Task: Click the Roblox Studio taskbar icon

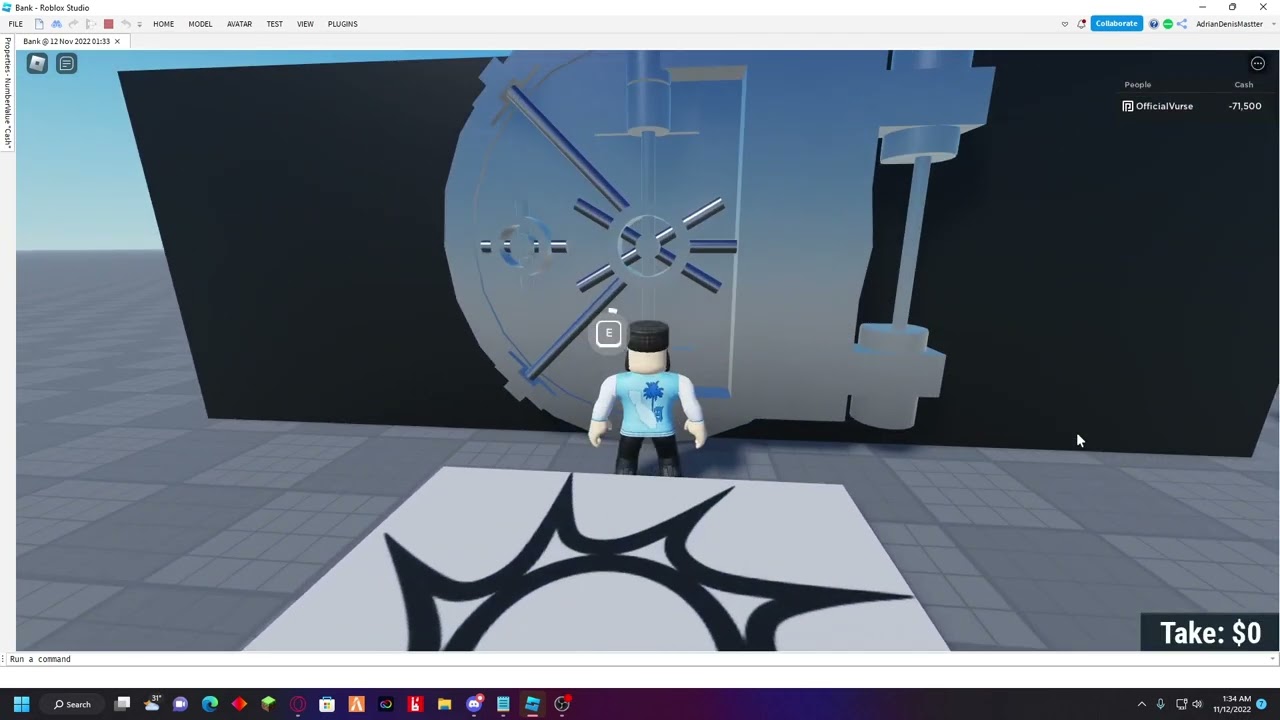Action: 532,704
